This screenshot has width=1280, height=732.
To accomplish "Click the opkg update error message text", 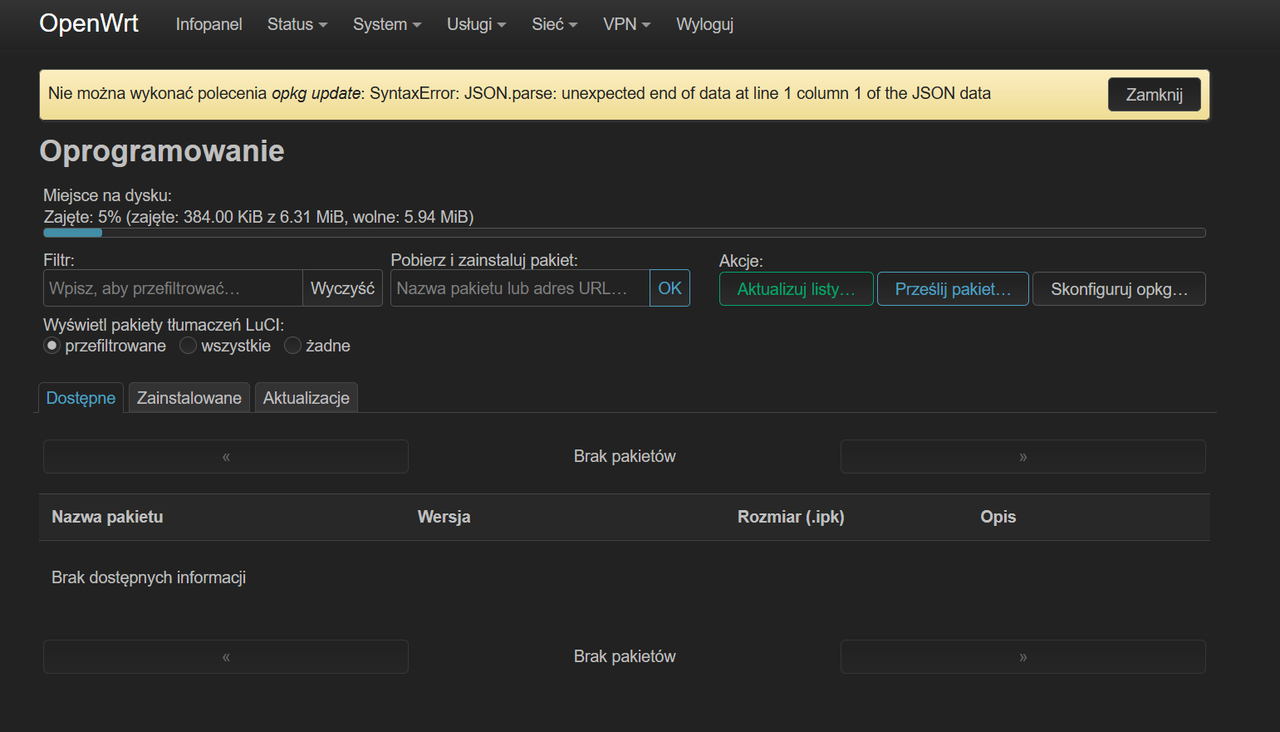I will click(519, 94).
